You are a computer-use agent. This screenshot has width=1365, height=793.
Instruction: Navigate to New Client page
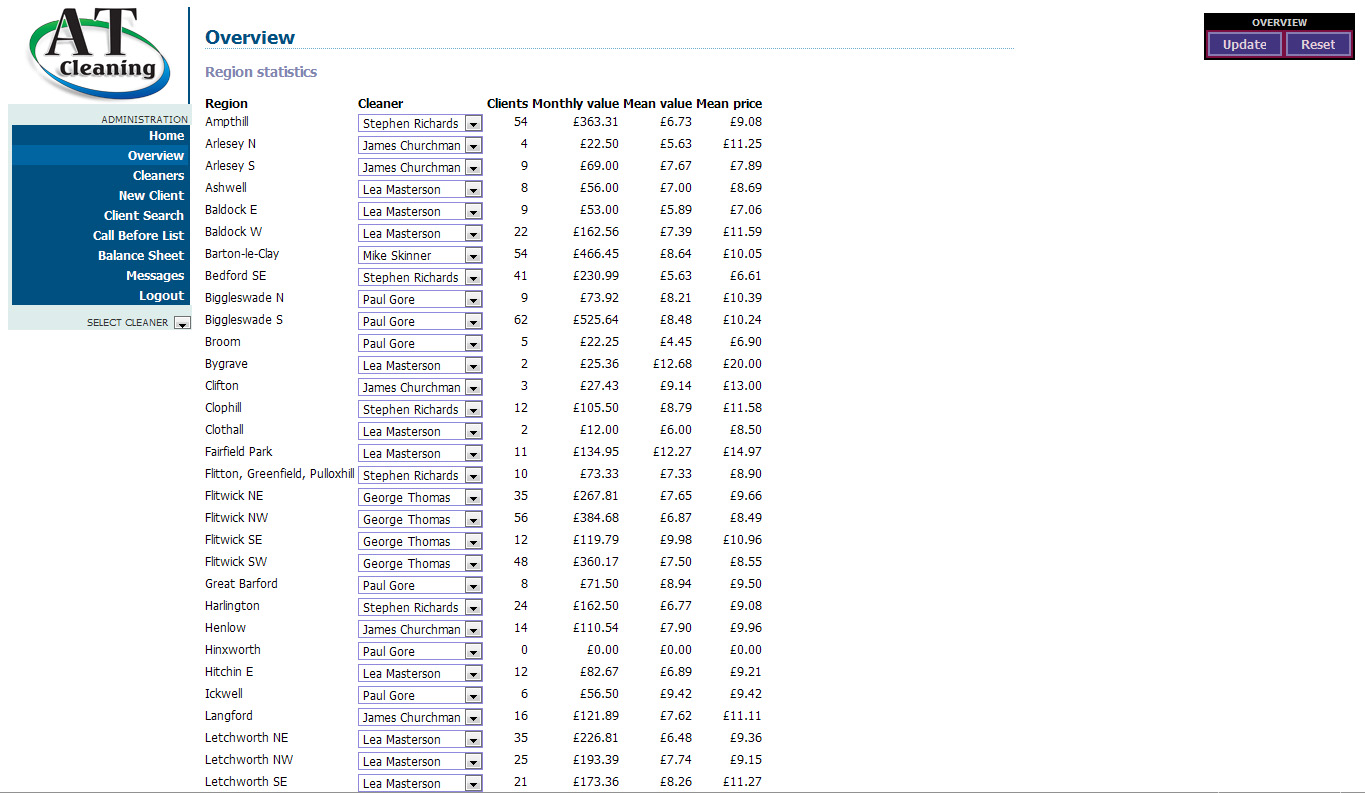coord(151,196)
